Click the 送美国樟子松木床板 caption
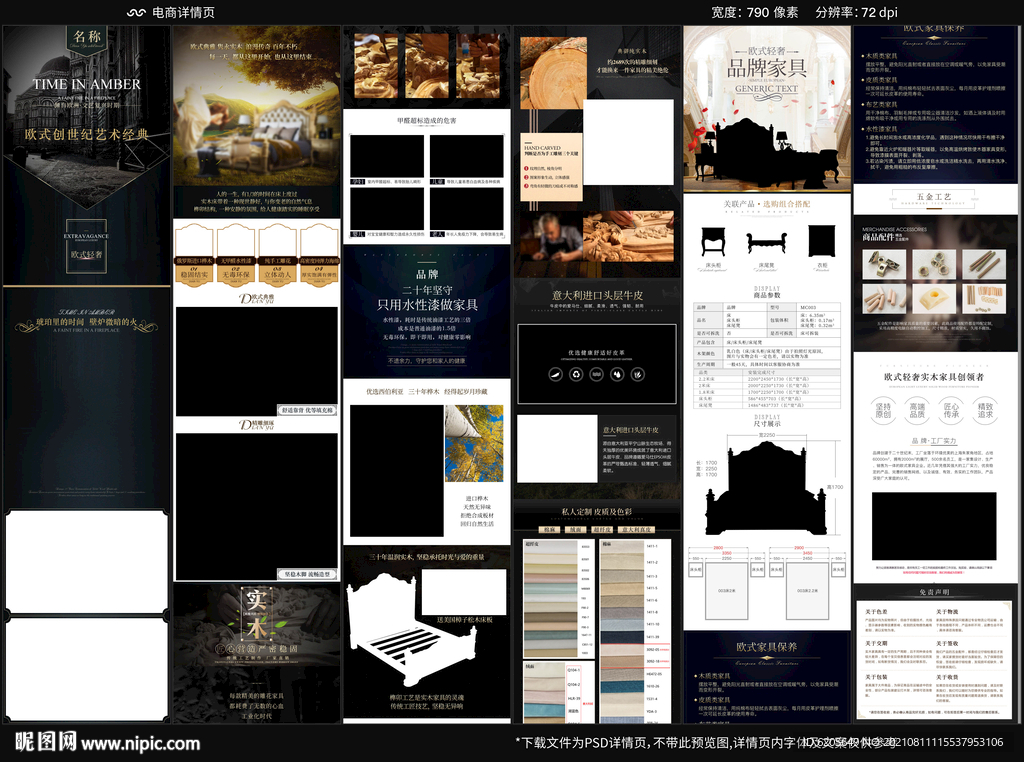Screen dimensions: 1024x762 (464, 619)
